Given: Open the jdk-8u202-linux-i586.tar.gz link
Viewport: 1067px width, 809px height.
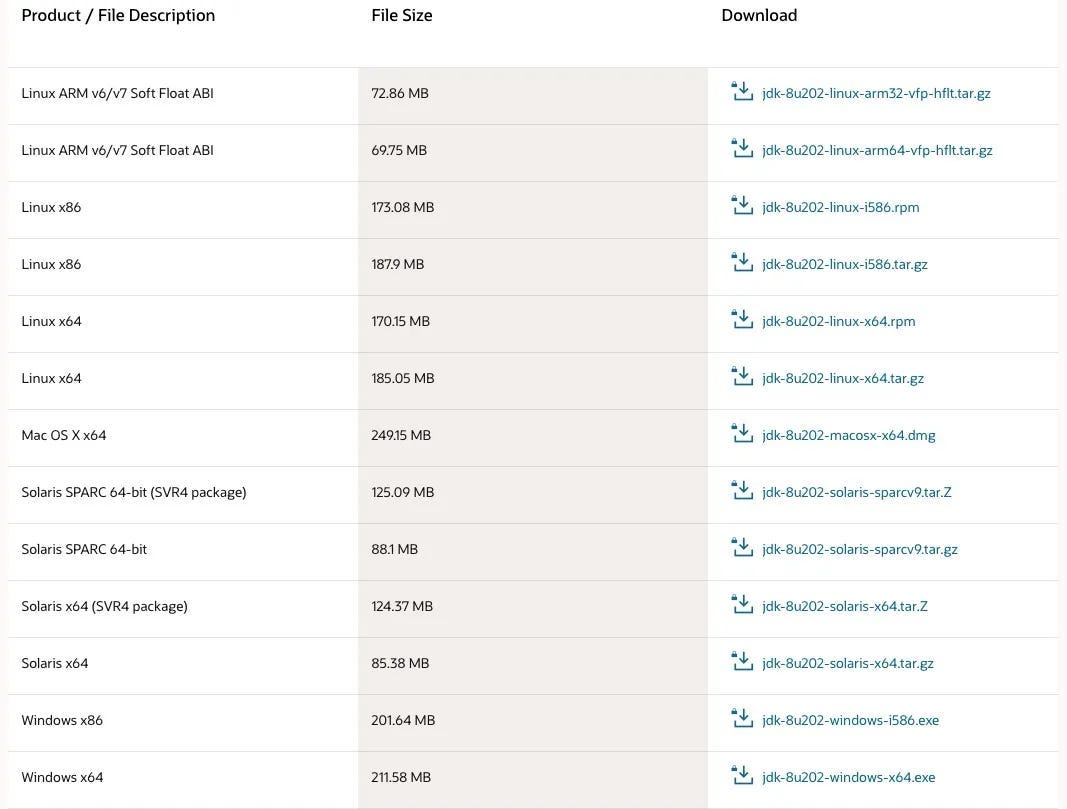Looking at the screenshot, I should (x=844, y=264).
